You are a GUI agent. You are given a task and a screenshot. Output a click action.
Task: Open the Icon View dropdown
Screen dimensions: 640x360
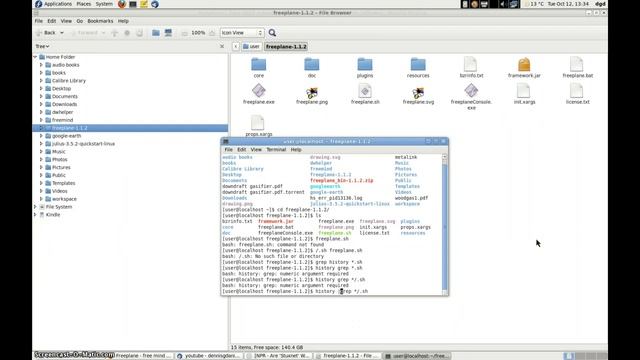pos(242,33)
